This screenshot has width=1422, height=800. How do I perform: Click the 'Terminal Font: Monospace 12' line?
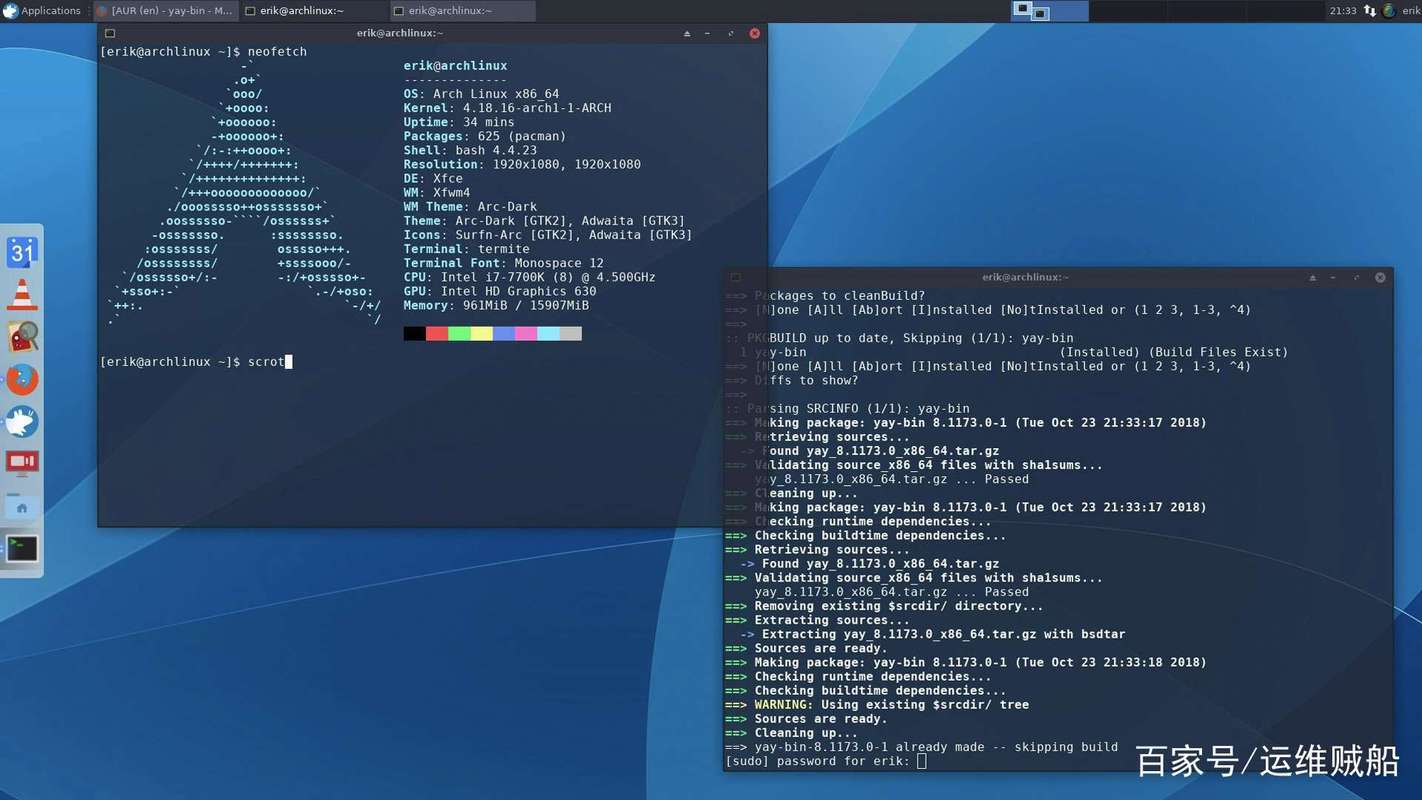[x=504, y=263]
